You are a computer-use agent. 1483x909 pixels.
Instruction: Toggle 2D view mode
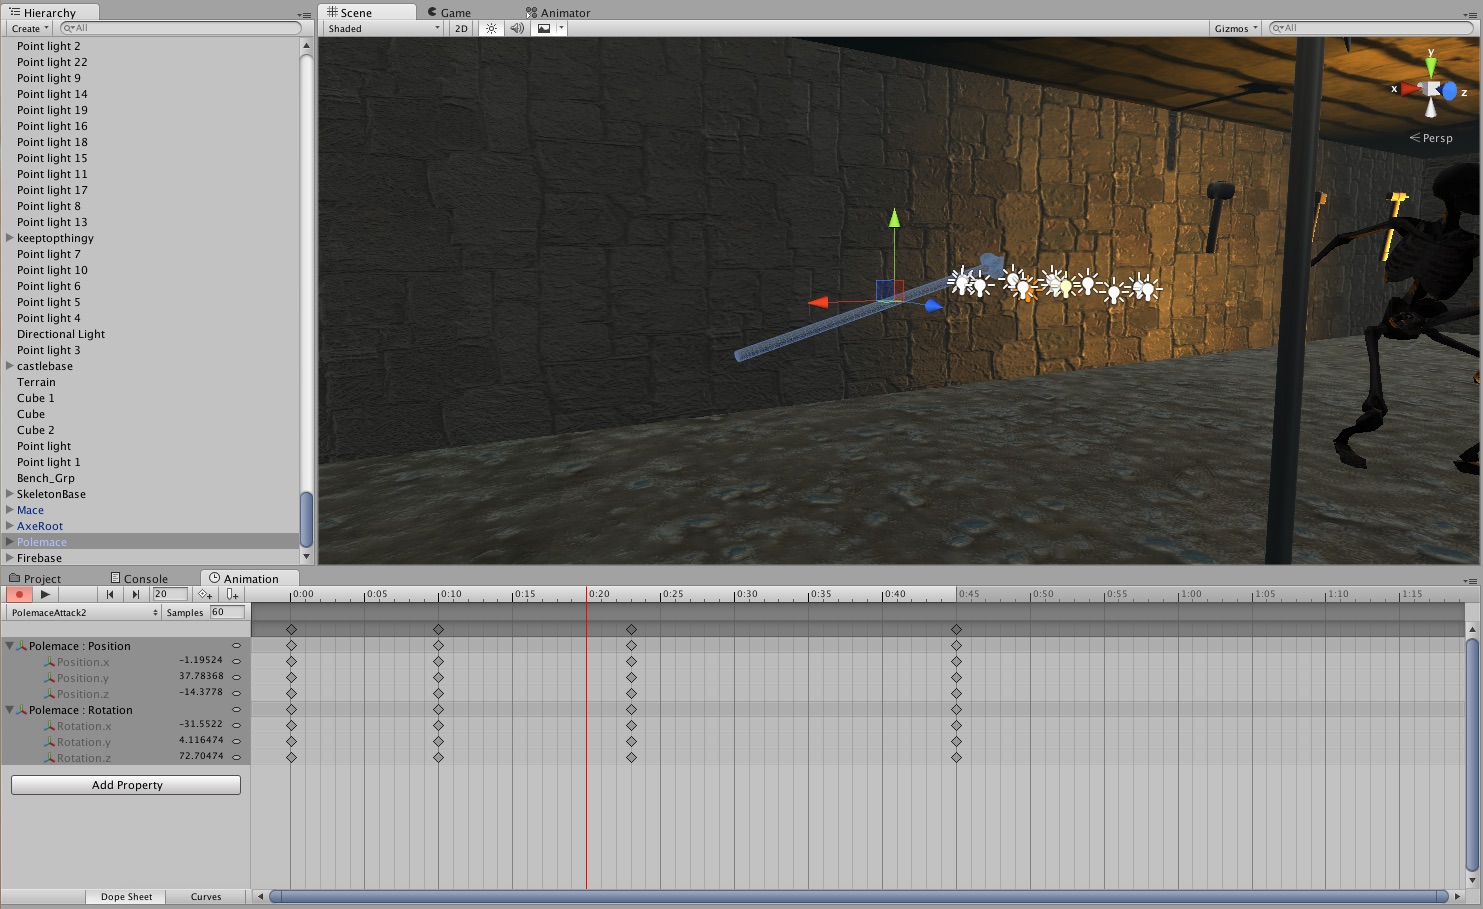(x=461, y=28)
